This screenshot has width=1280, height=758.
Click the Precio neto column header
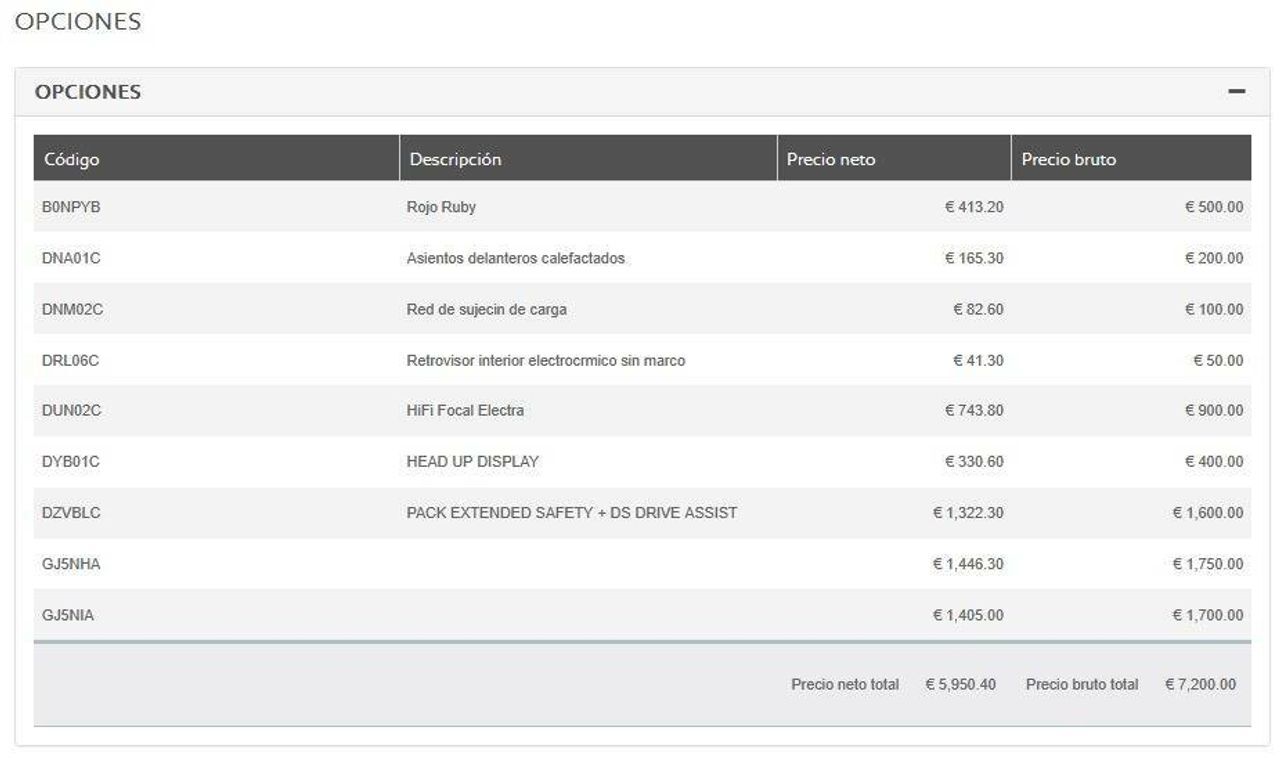(831, 159)
